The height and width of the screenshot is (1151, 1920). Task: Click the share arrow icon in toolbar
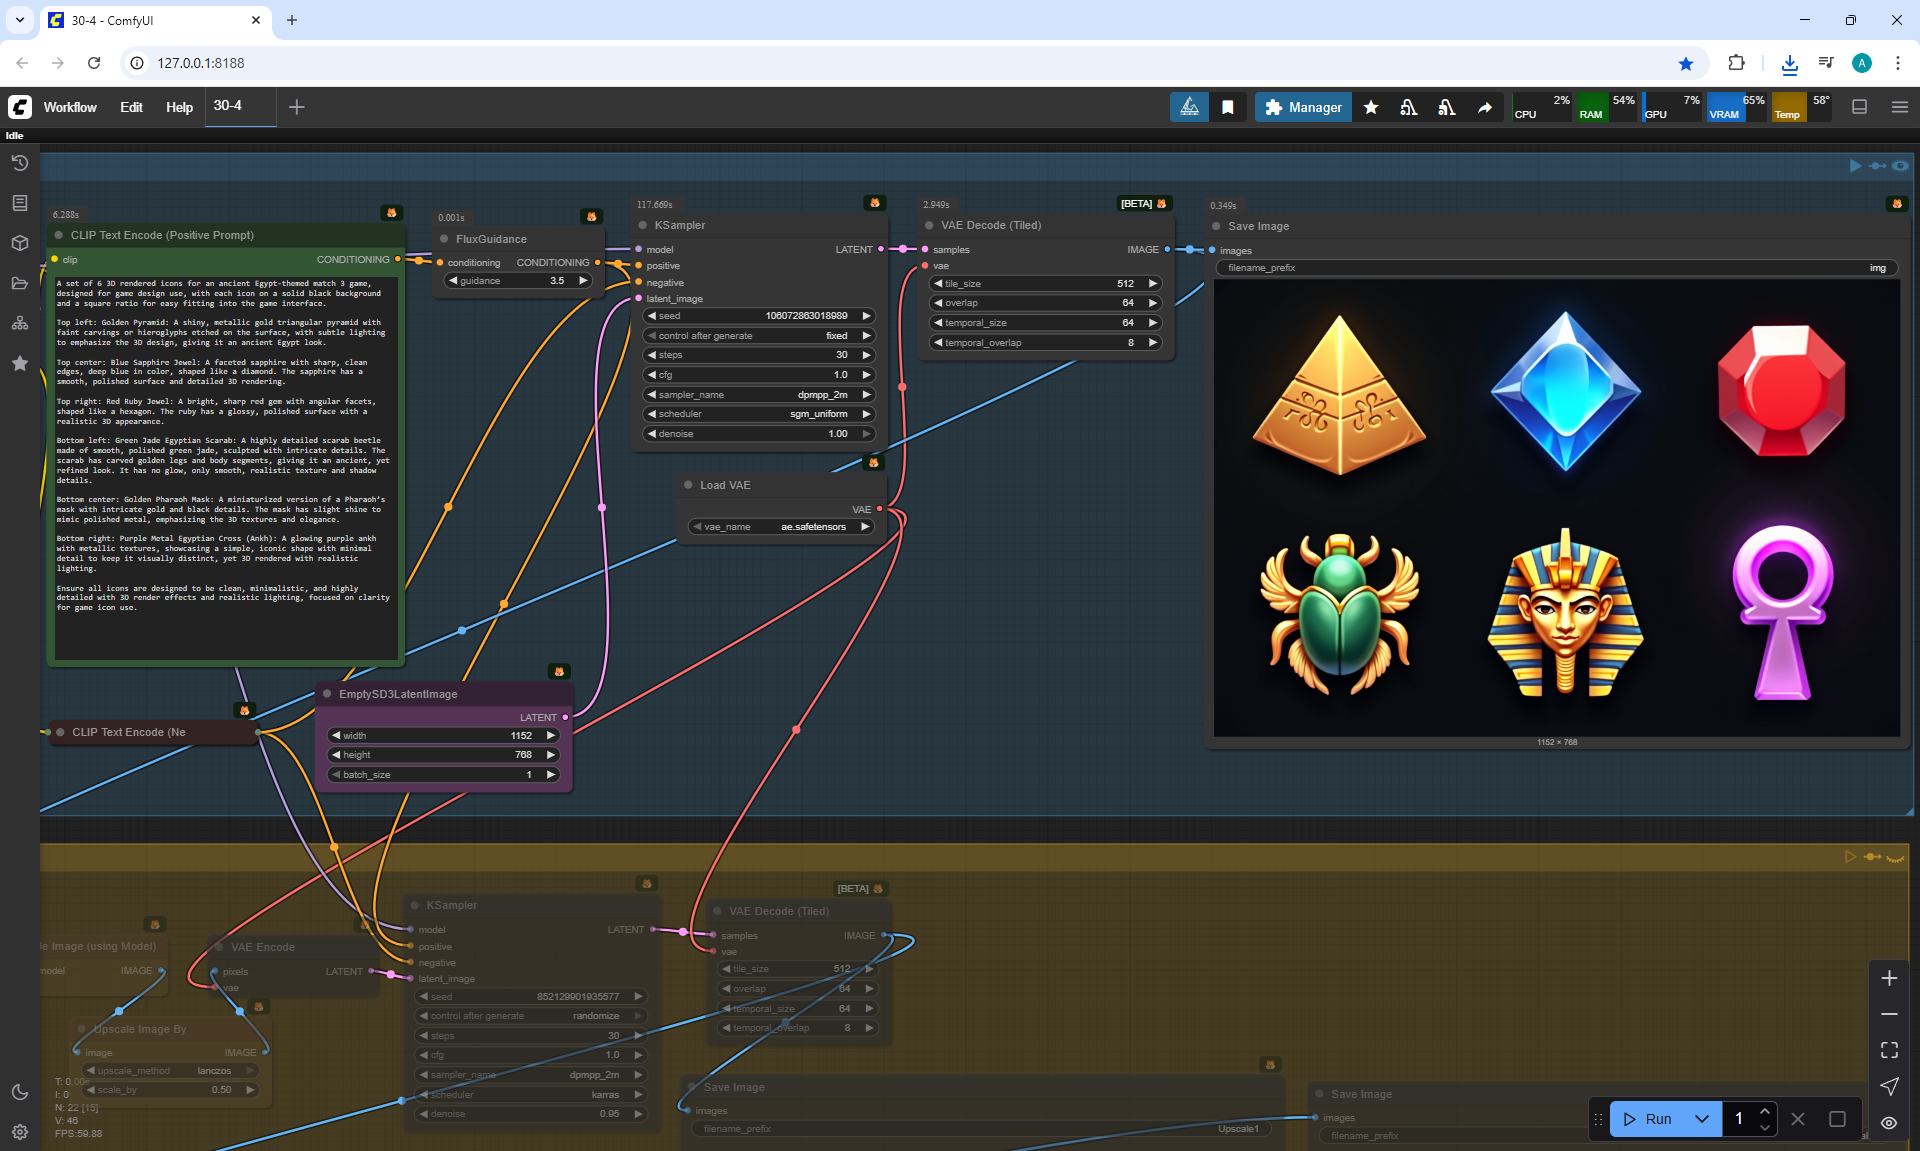click(x=1485, y=107)
